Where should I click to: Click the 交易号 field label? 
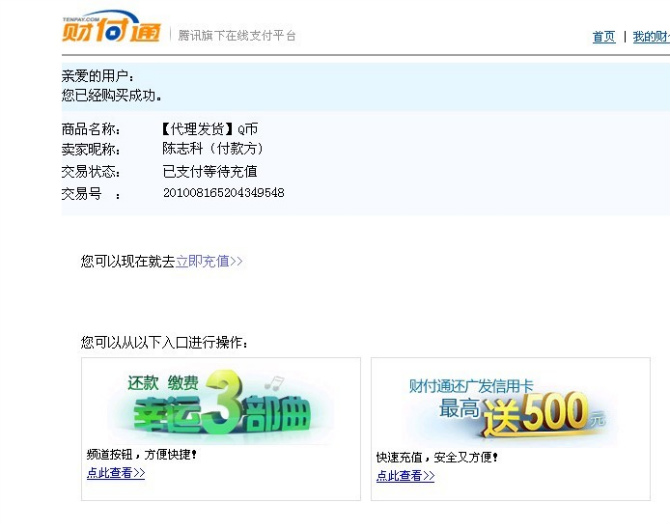[x=86, y=193]
